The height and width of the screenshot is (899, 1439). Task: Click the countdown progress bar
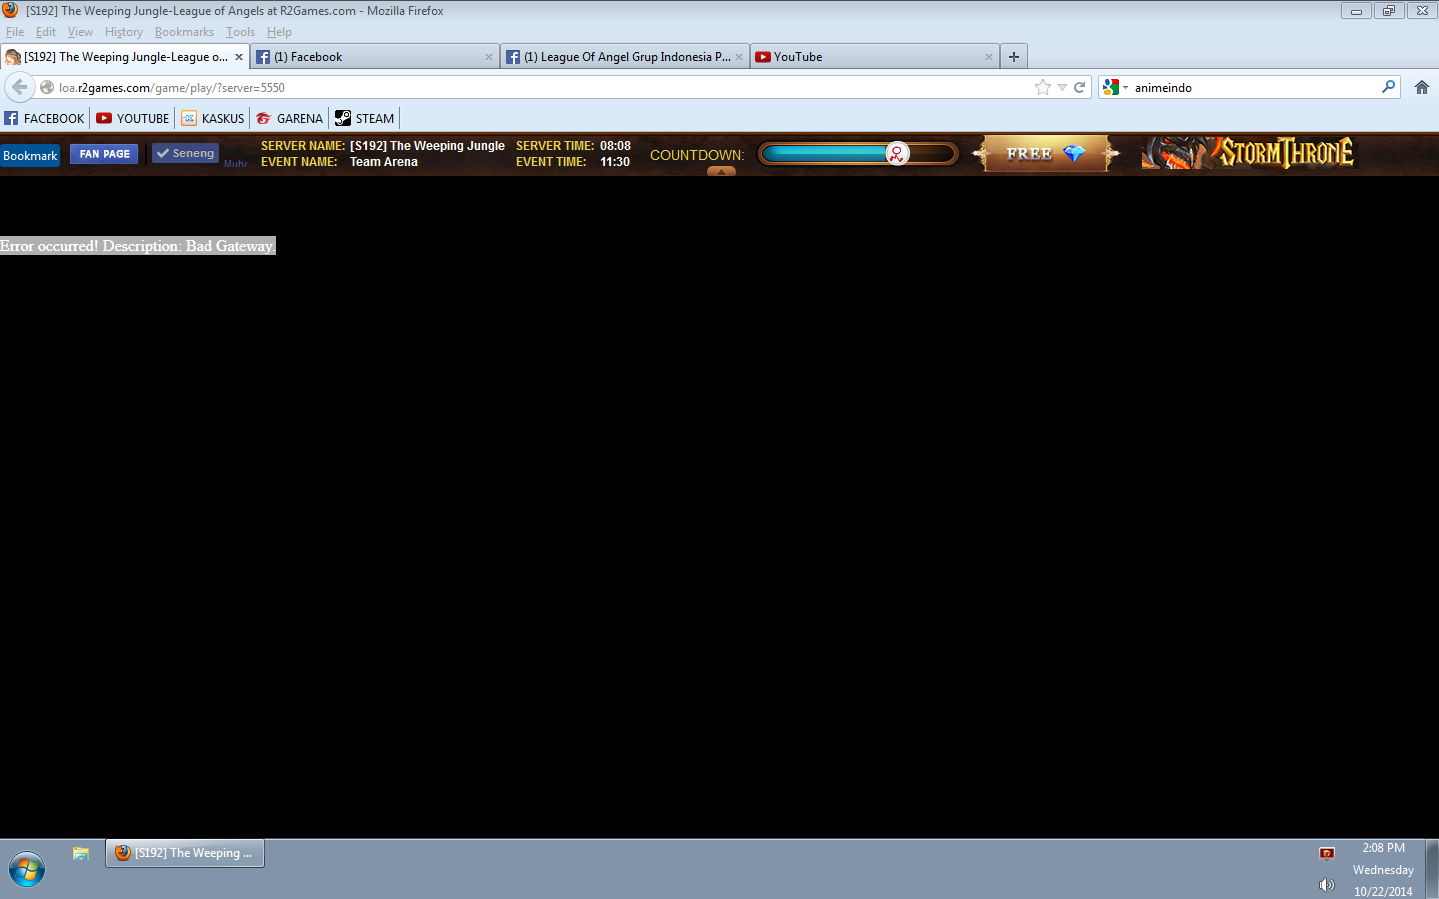857,154
